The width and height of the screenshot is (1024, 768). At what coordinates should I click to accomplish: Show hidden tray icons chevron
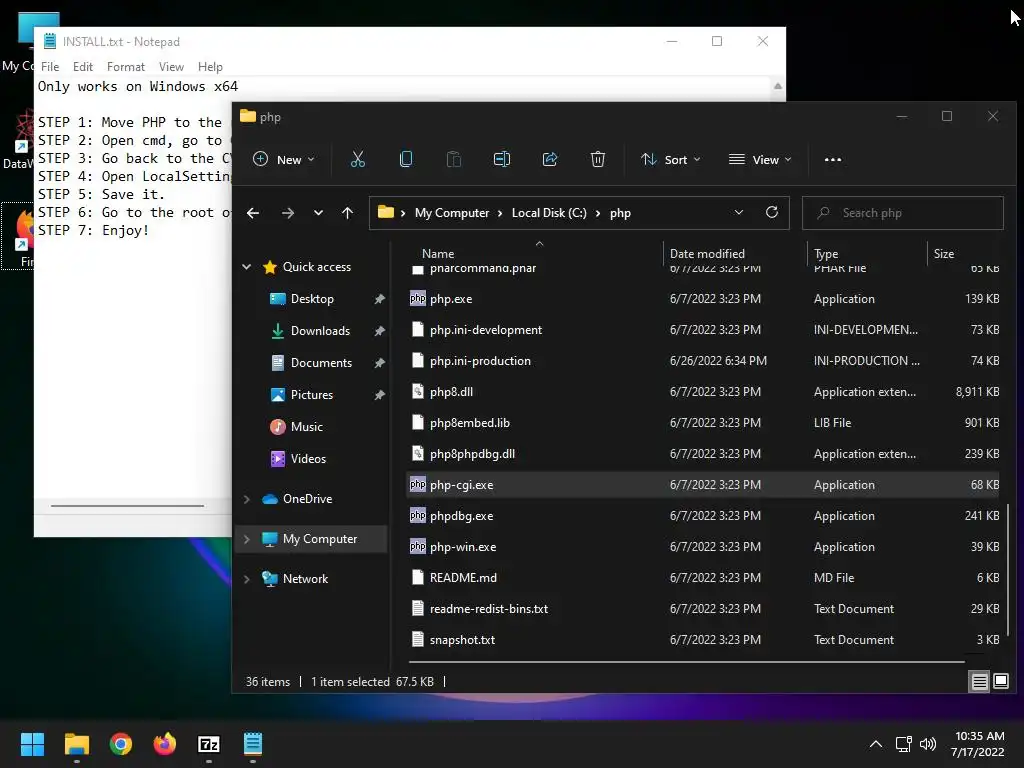(x=876, y=744)
